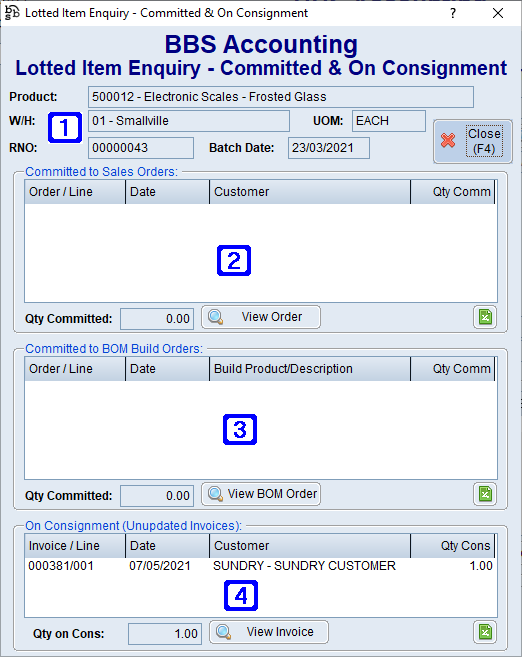Image resolution: width=522 pixels, height=657 pixels.
Task: Export On Consignment grid to Excel
Action: pos(485,632)
